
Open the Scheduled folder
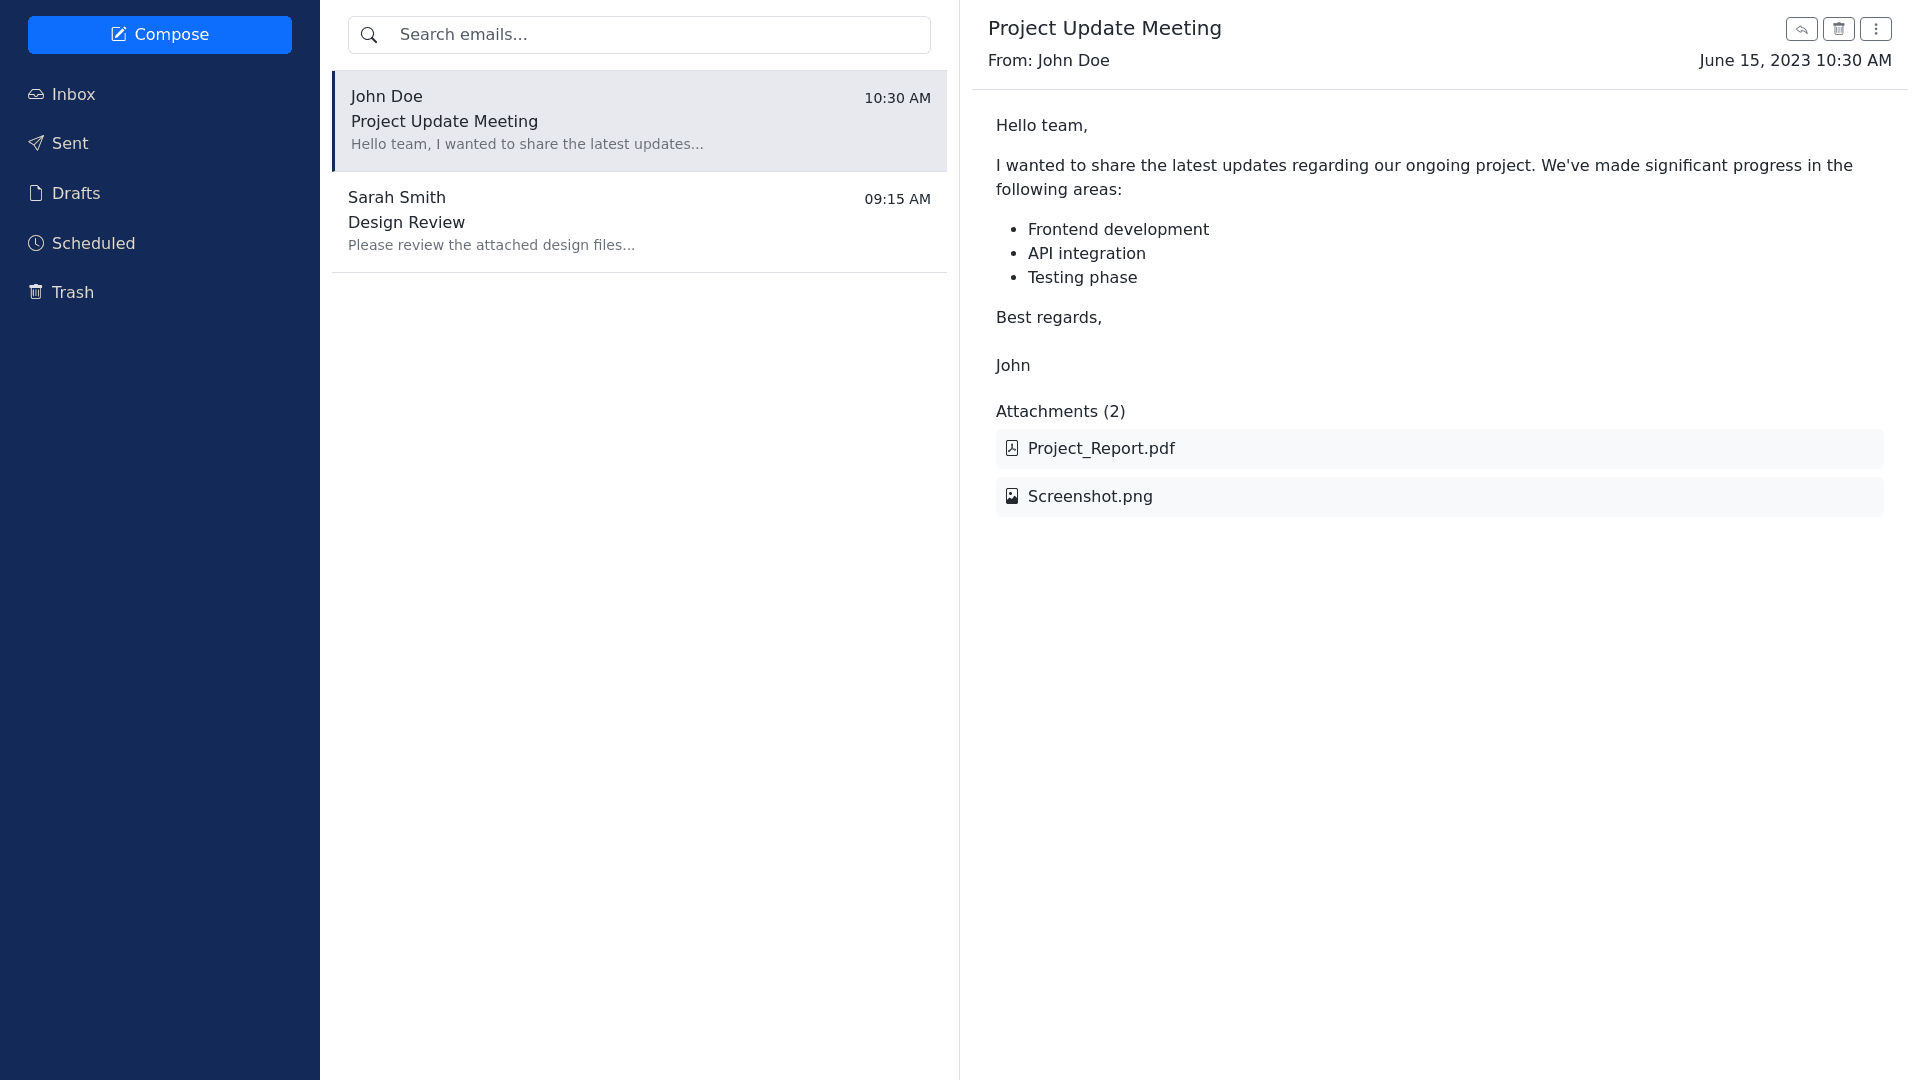pyautogui.click(x=93, y=244)
